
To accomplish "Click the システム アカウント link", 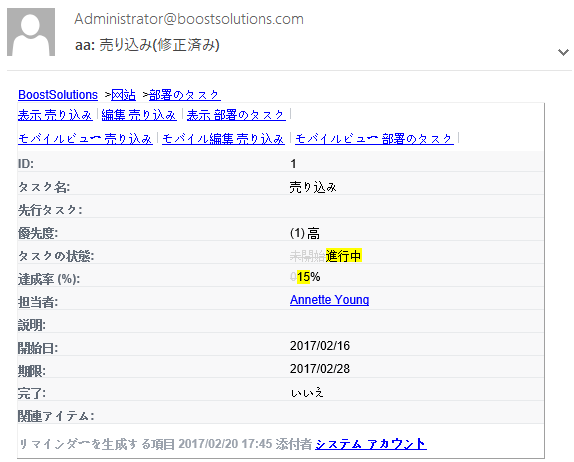I will [371, 444].
